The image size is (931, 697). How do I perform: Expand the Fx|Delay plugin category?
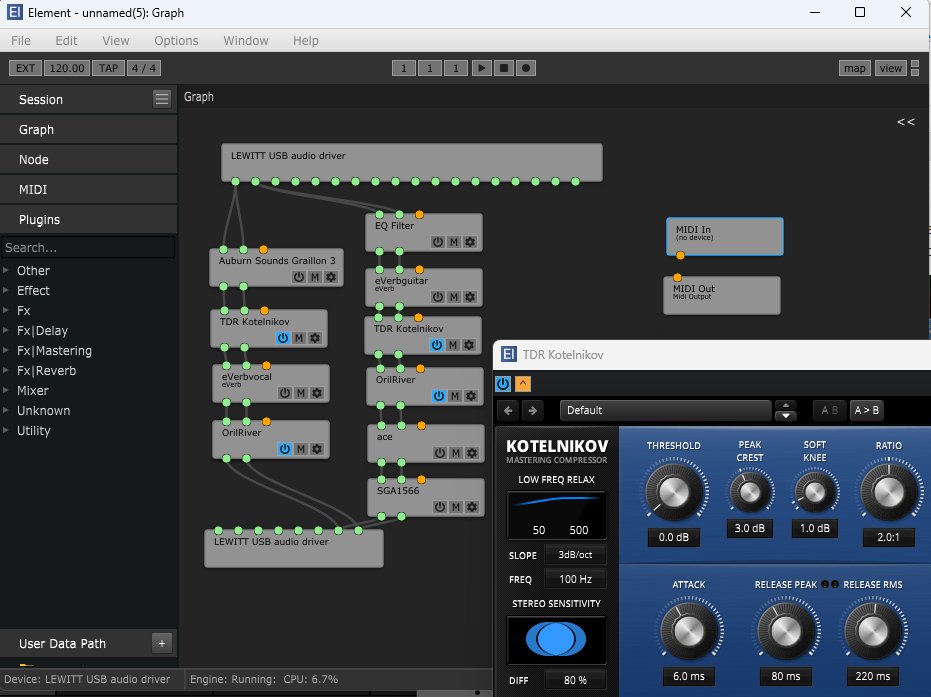tap(6, 331)
